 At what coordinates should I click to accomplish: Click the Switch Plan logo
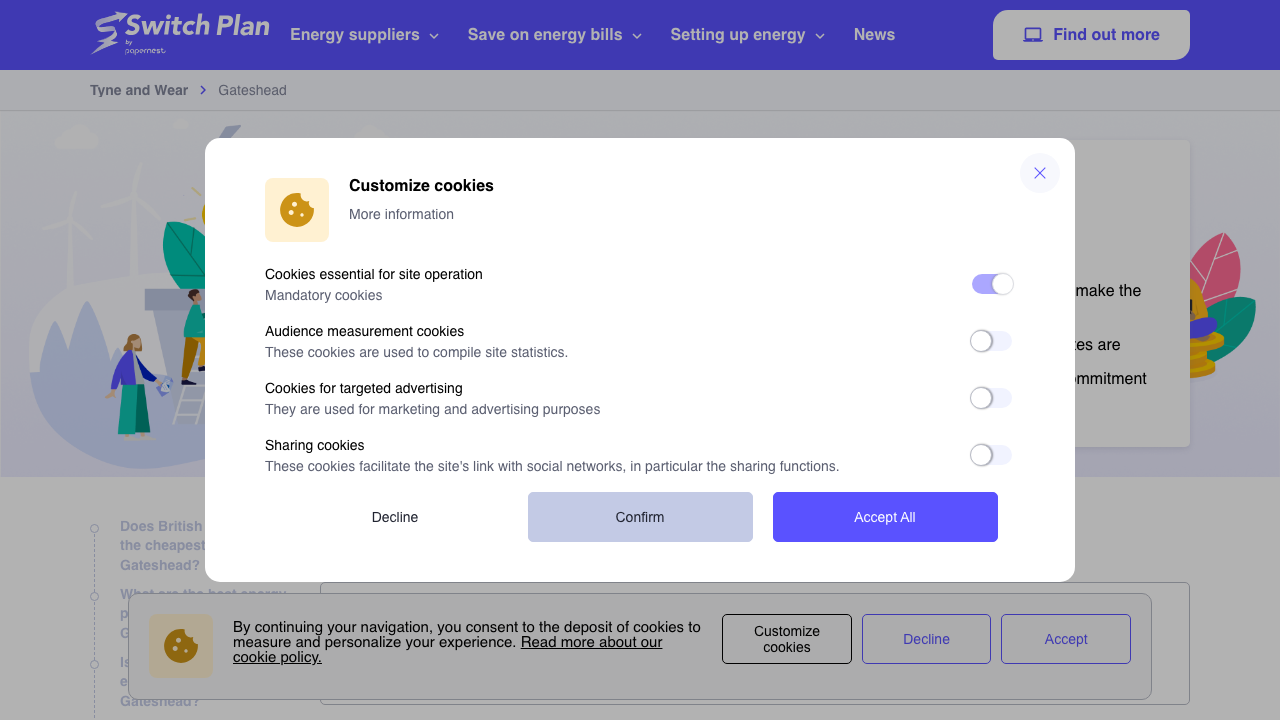pos(180,34)
